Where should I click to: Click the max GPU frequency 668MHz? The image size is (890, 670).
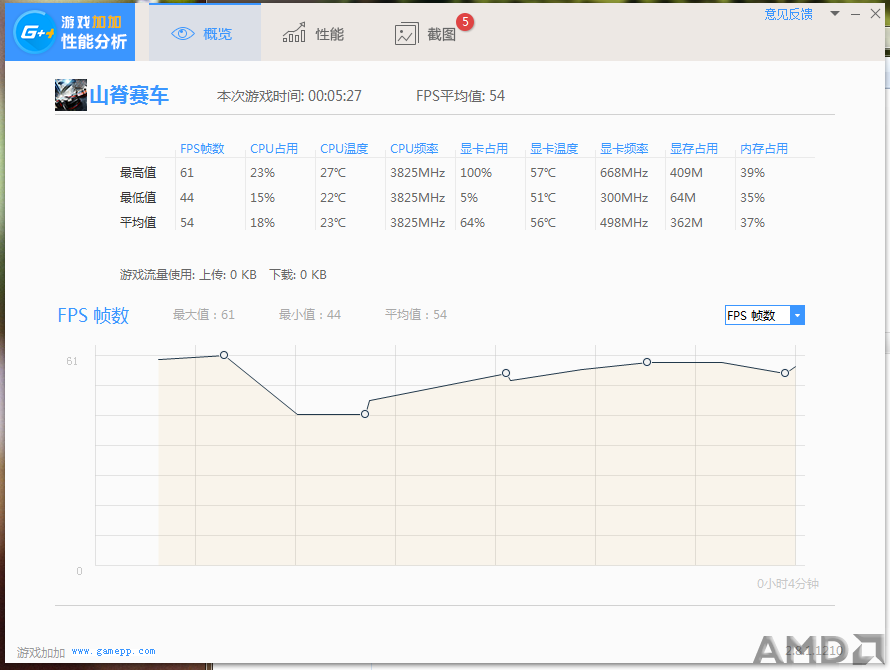tap(624, 173)
